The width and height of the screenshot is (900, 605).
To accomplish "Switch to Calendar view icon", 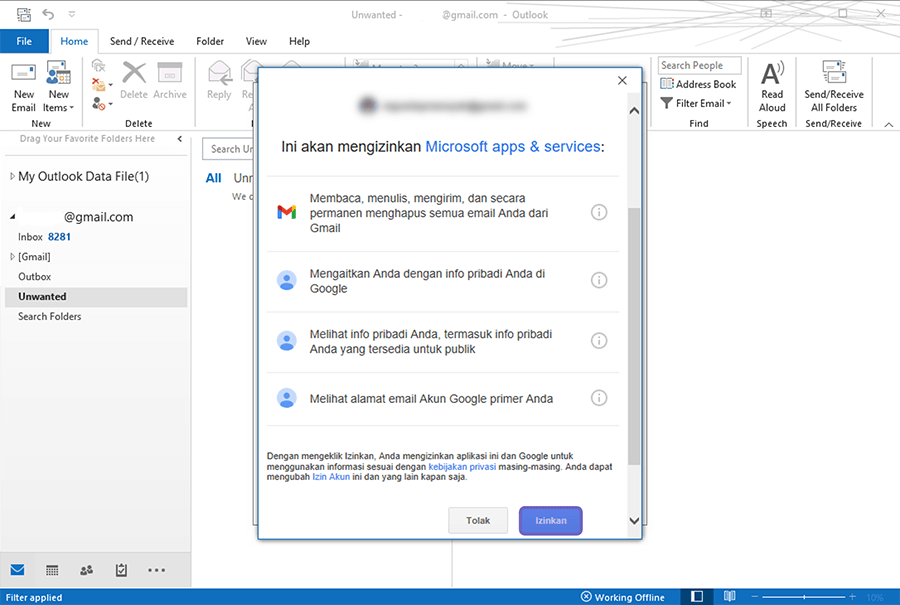I will pos(52,570).
